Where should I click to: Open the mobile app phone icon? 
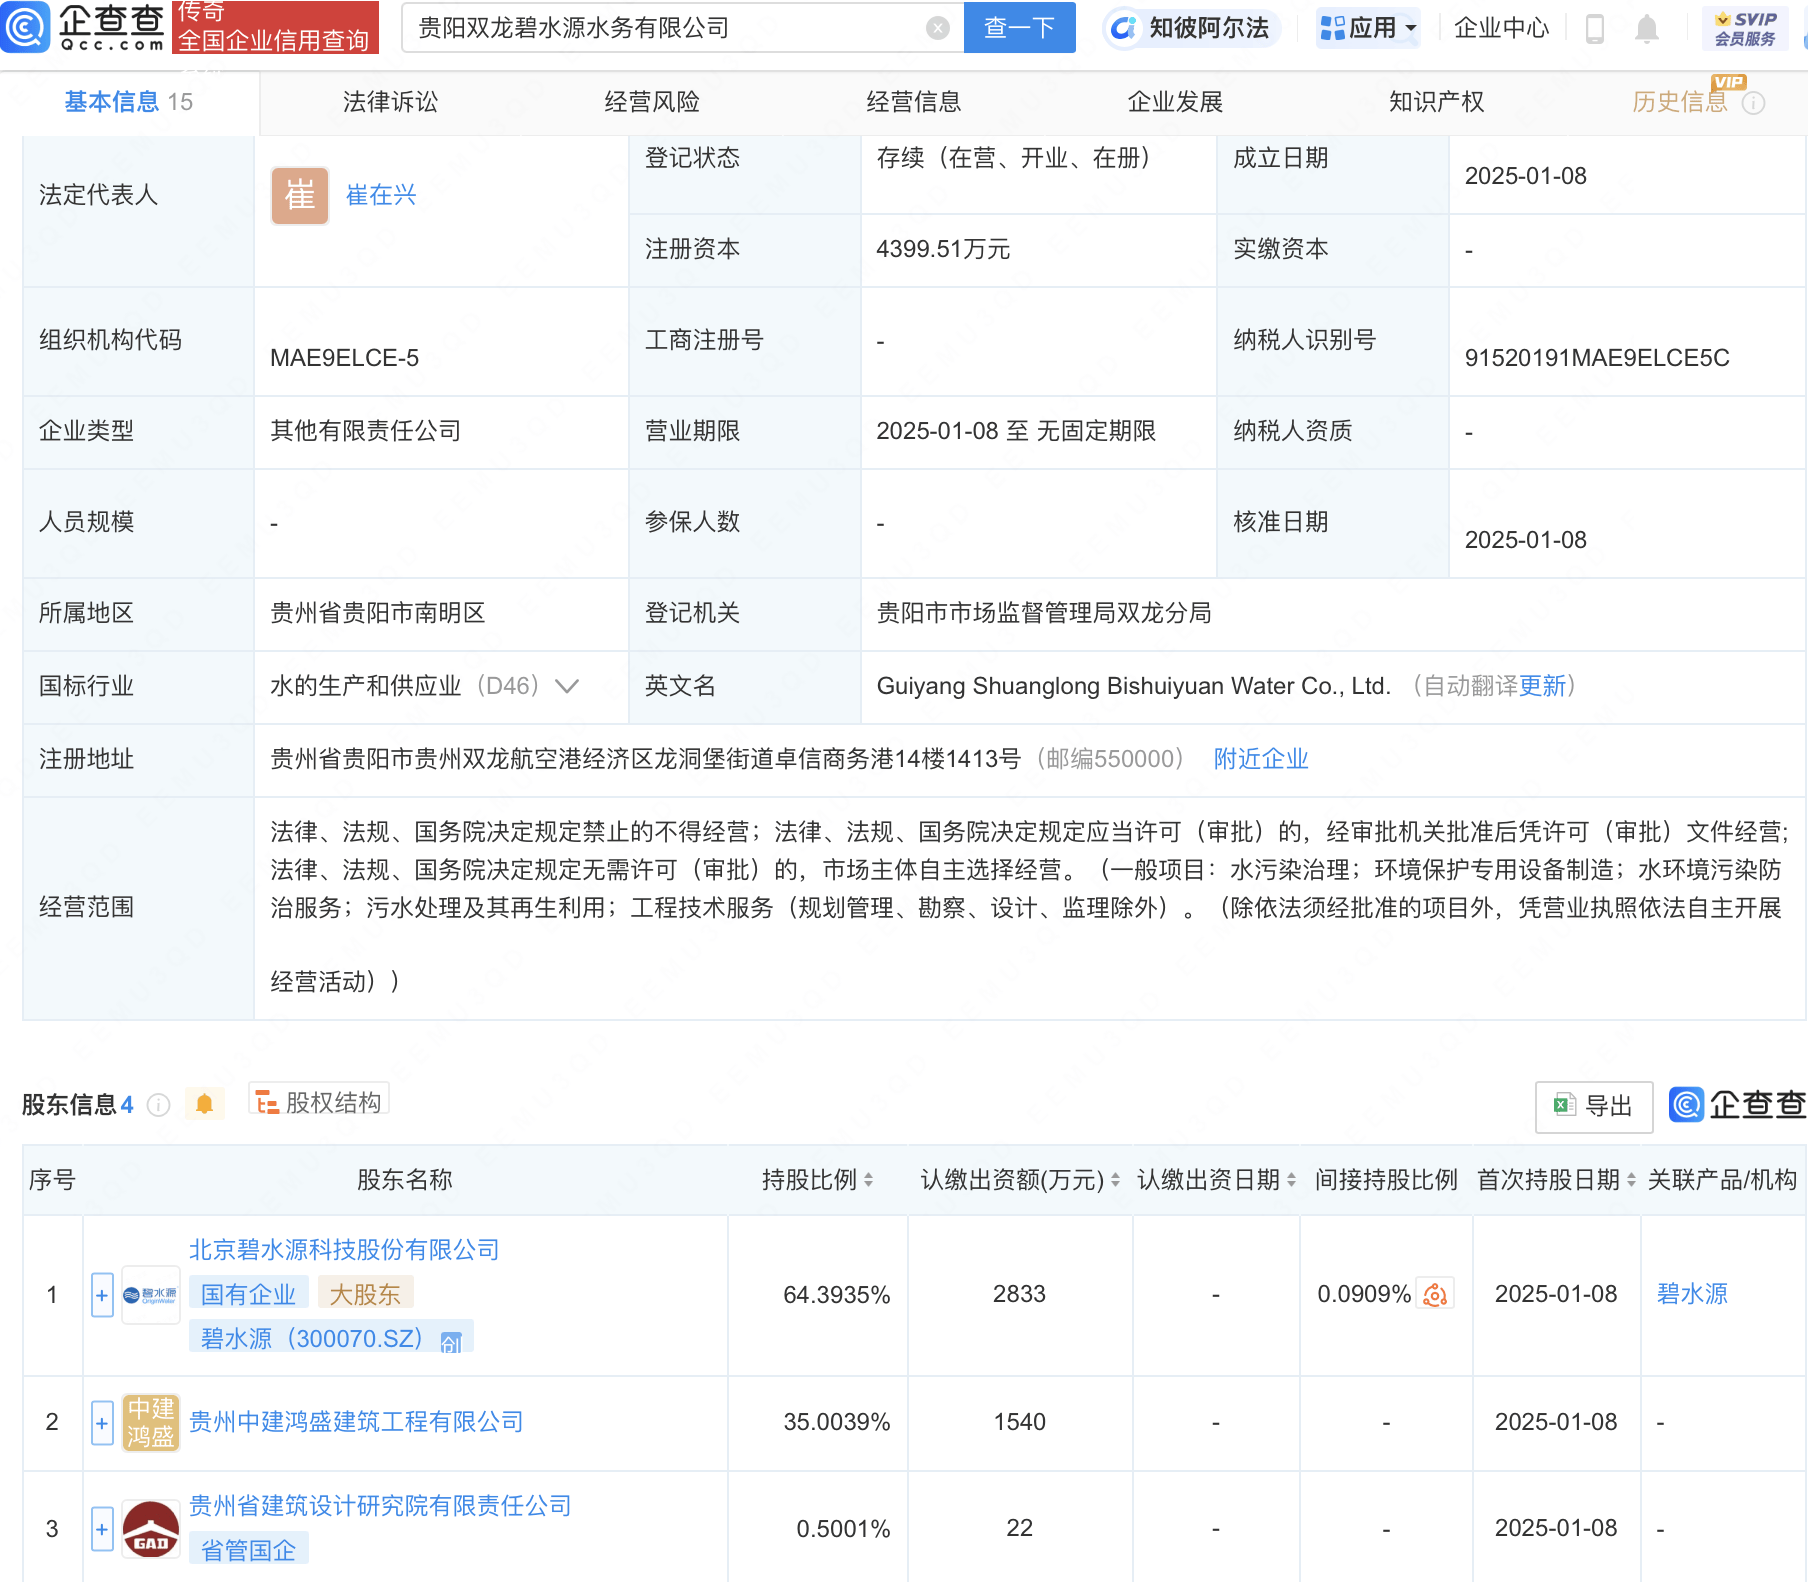pyautogui.click(x=1595, y=29)
